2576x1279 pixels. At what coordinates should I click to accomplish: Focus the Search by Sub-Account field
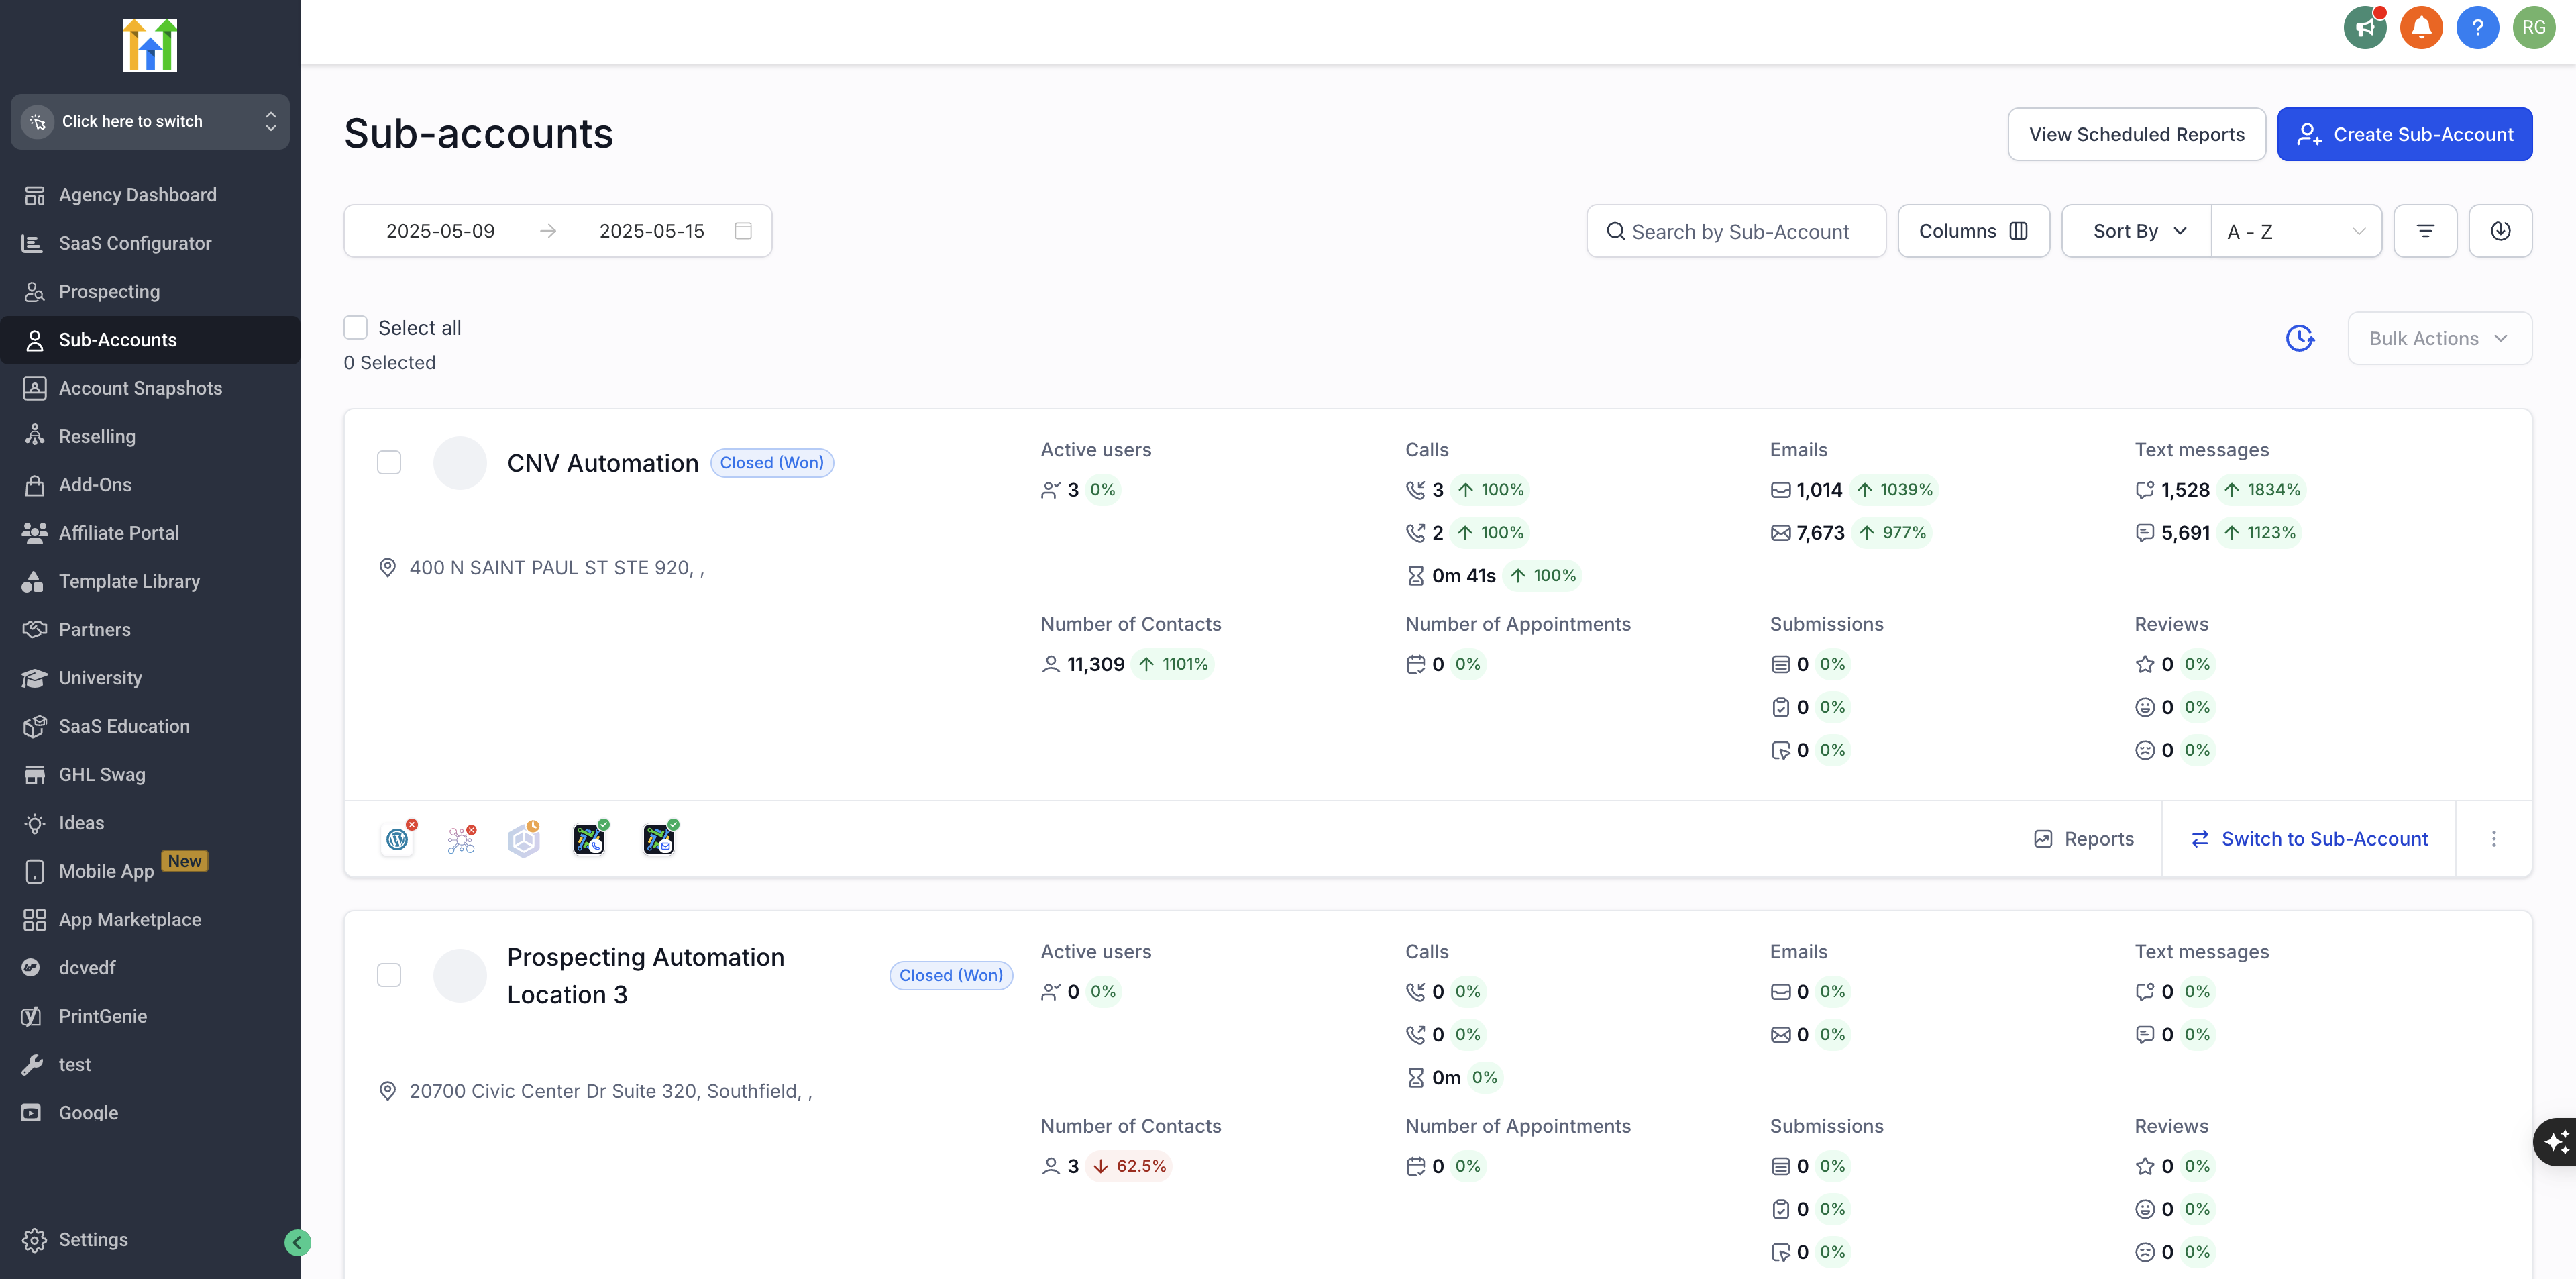(1736, 231)
